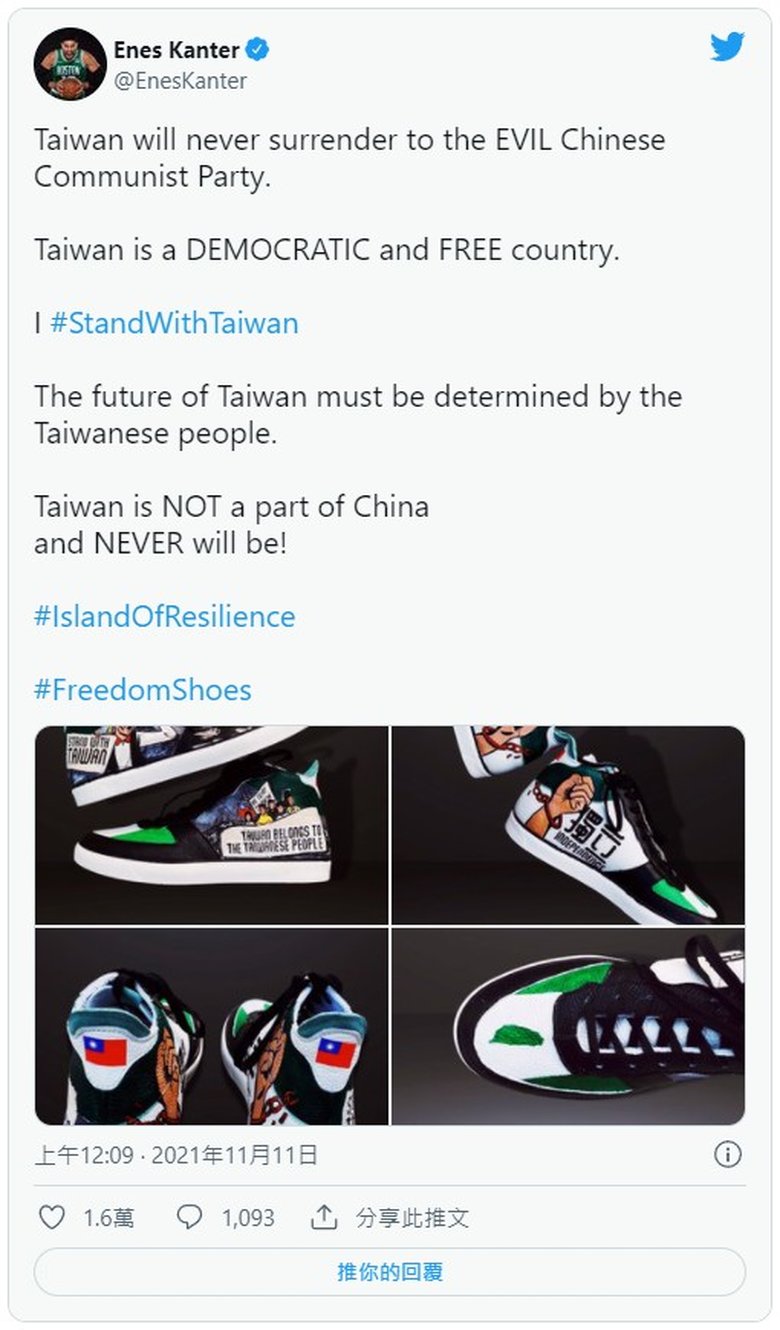780x1330 pixels.
Task: Click the reply speech bubble icon
Action: [190, 1217]
